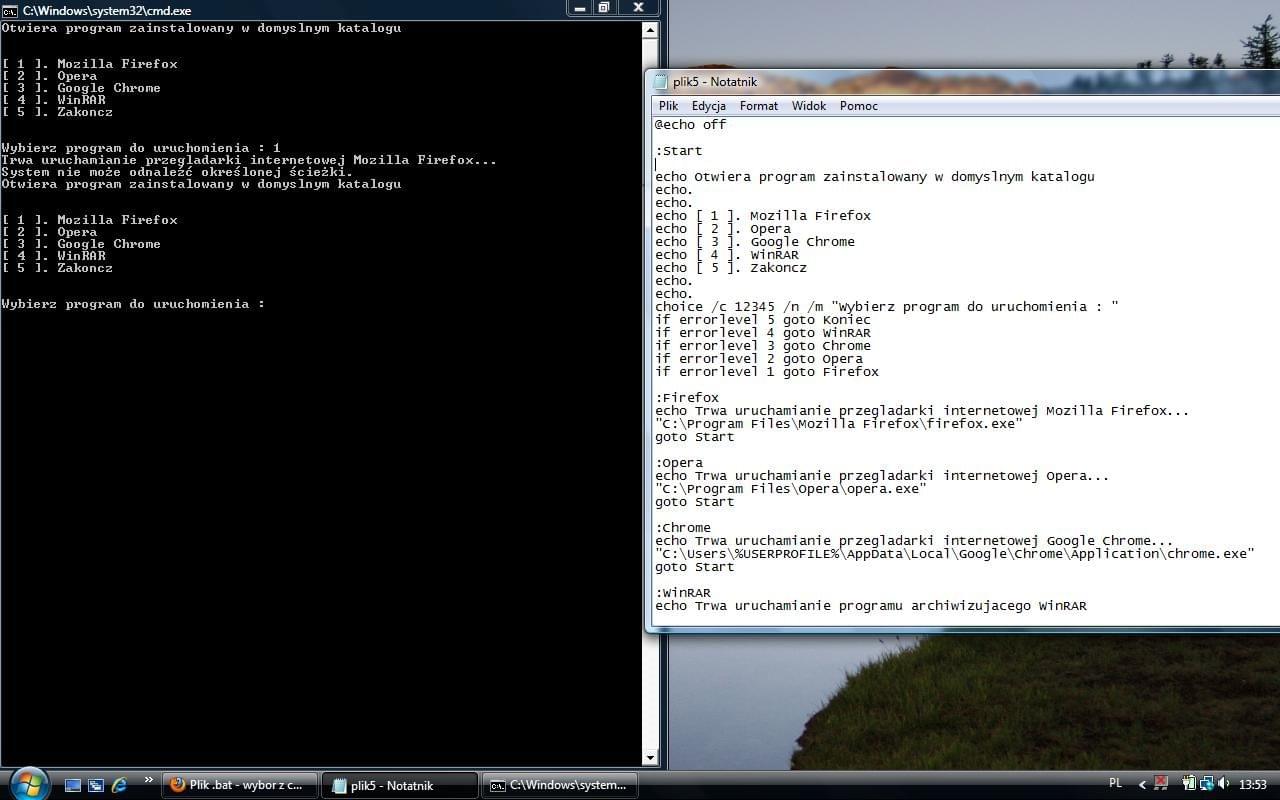Click the 13:53 clock in the tray
The width and height of the screenshot is (1280, 800).
coord(1253,785)
